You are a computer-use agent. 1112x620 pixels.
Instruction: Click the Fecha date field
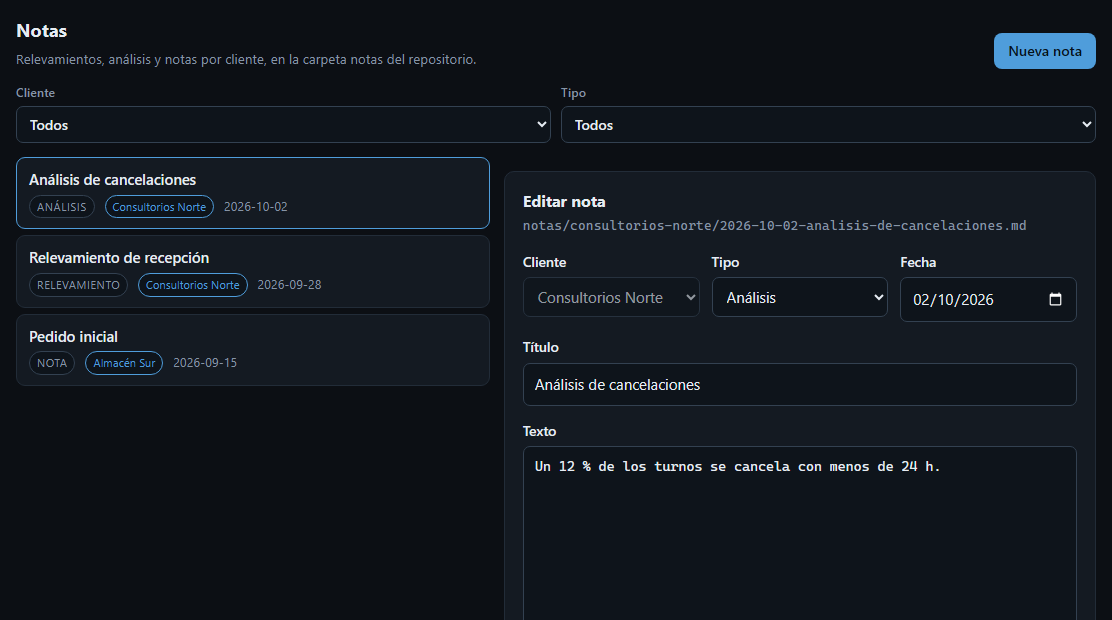click(x=988, y=299)
